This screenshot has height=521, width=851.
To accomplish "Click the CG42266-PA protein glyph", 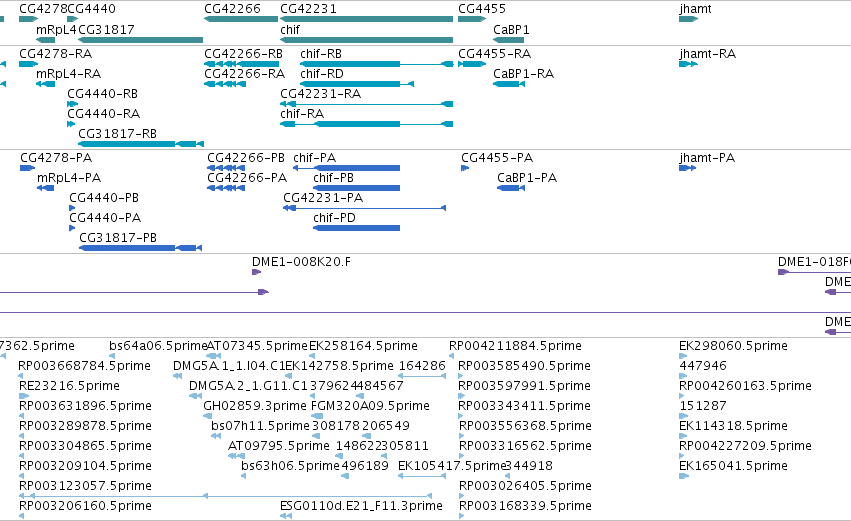I will point(226,188).
